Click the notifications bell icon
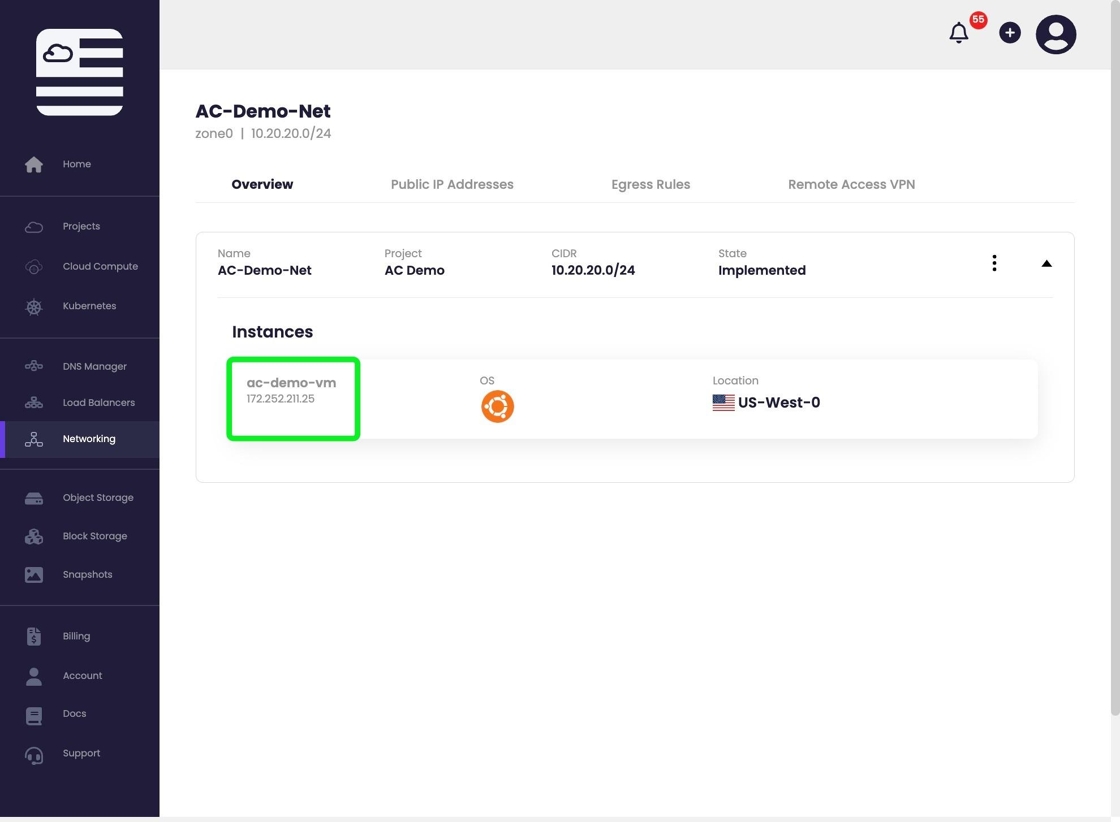This screenshot has height=822, width=1120. click(959, 33)
